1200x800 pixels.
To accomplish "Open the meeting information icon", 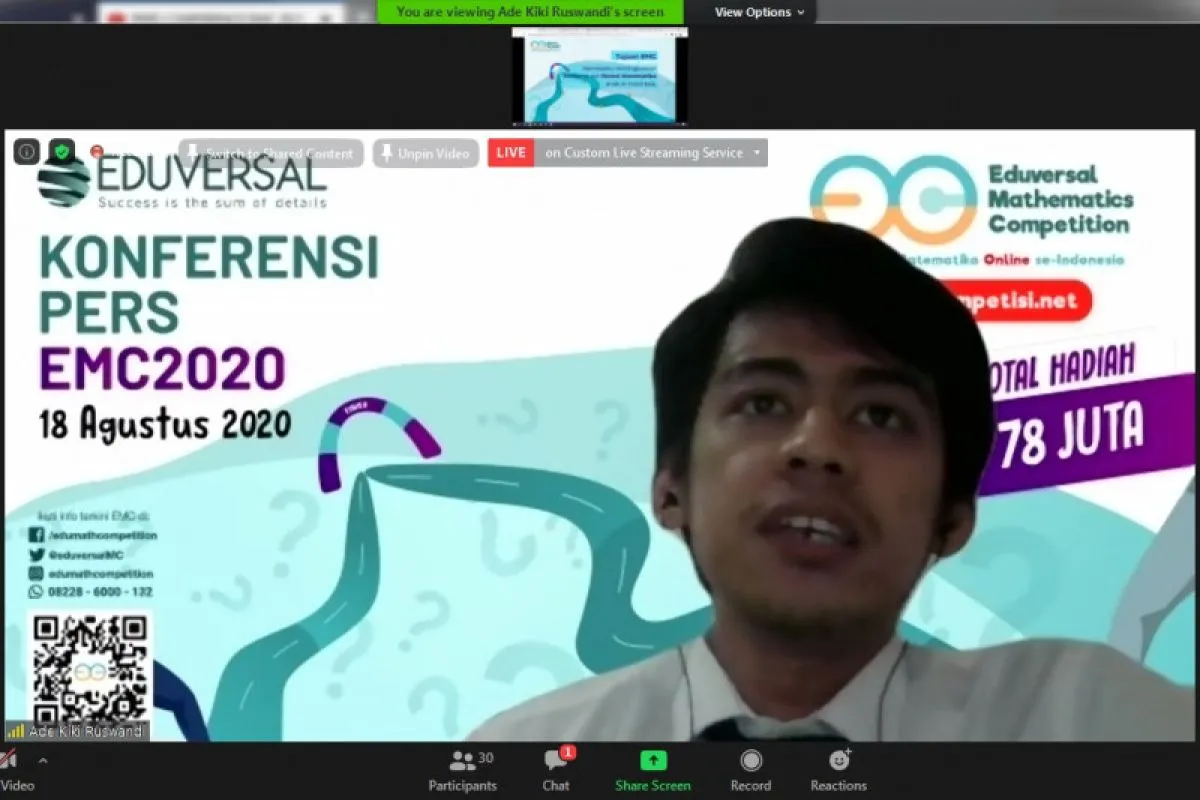I will pos(27,152).
